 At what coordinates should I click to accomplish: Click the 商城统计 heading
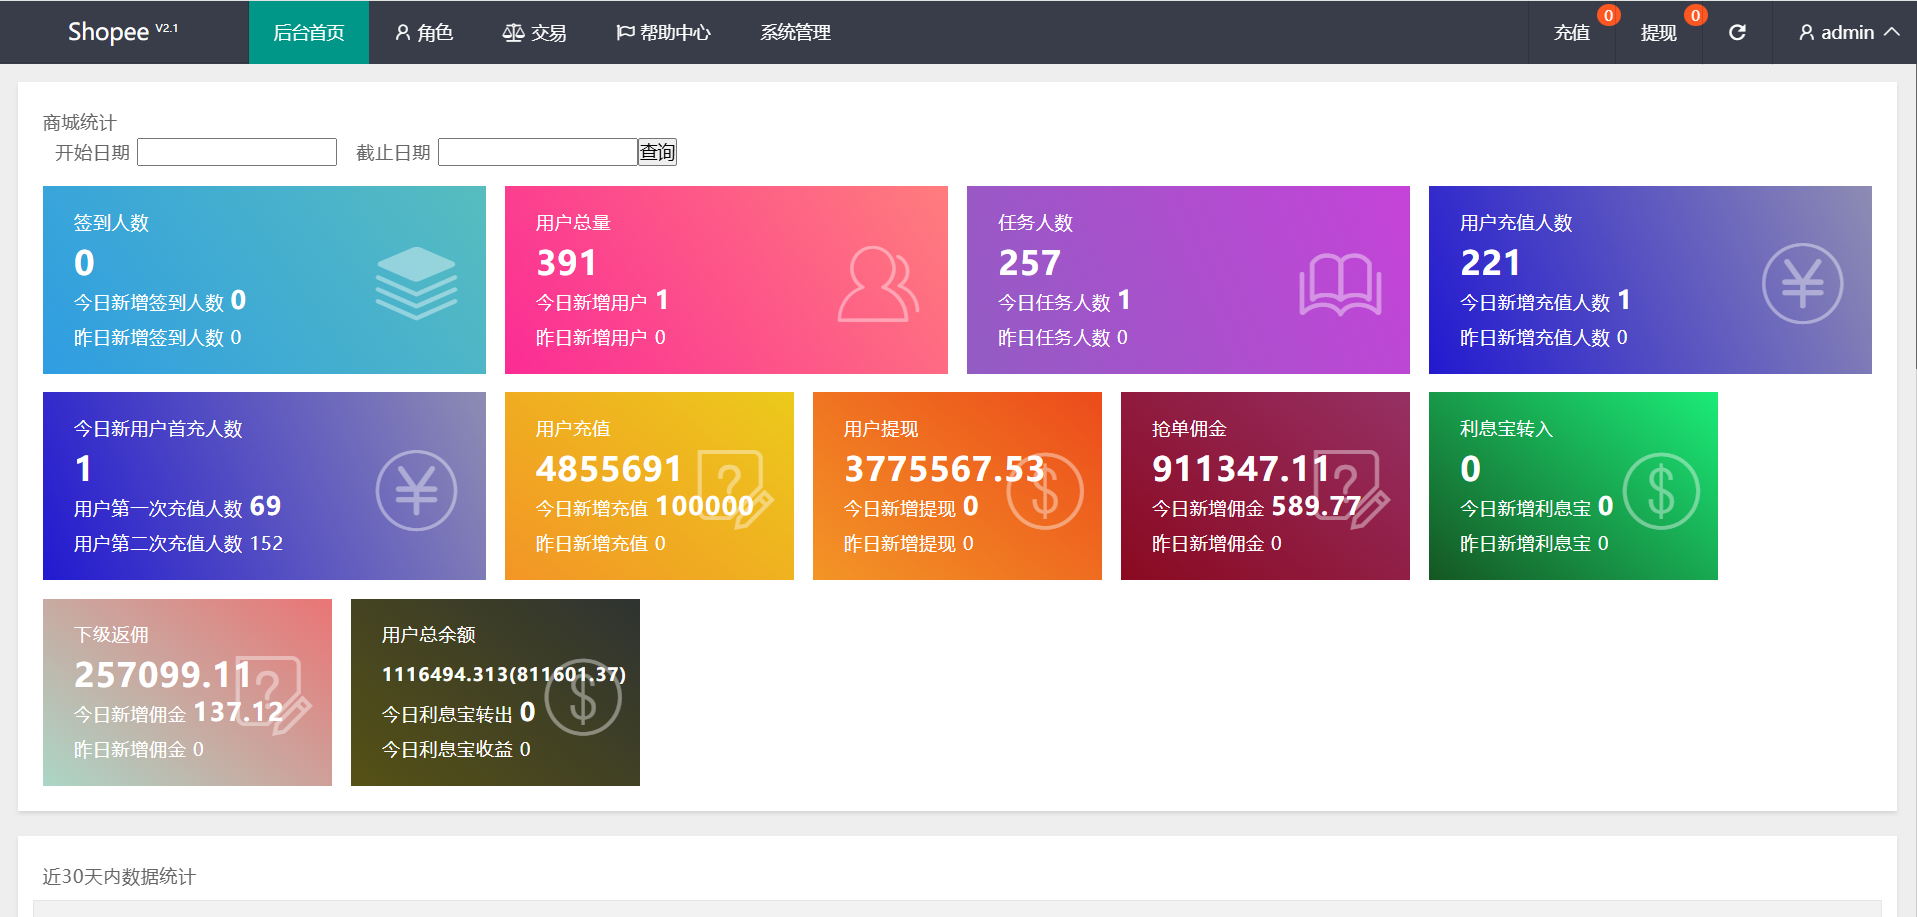coord(79,122)
